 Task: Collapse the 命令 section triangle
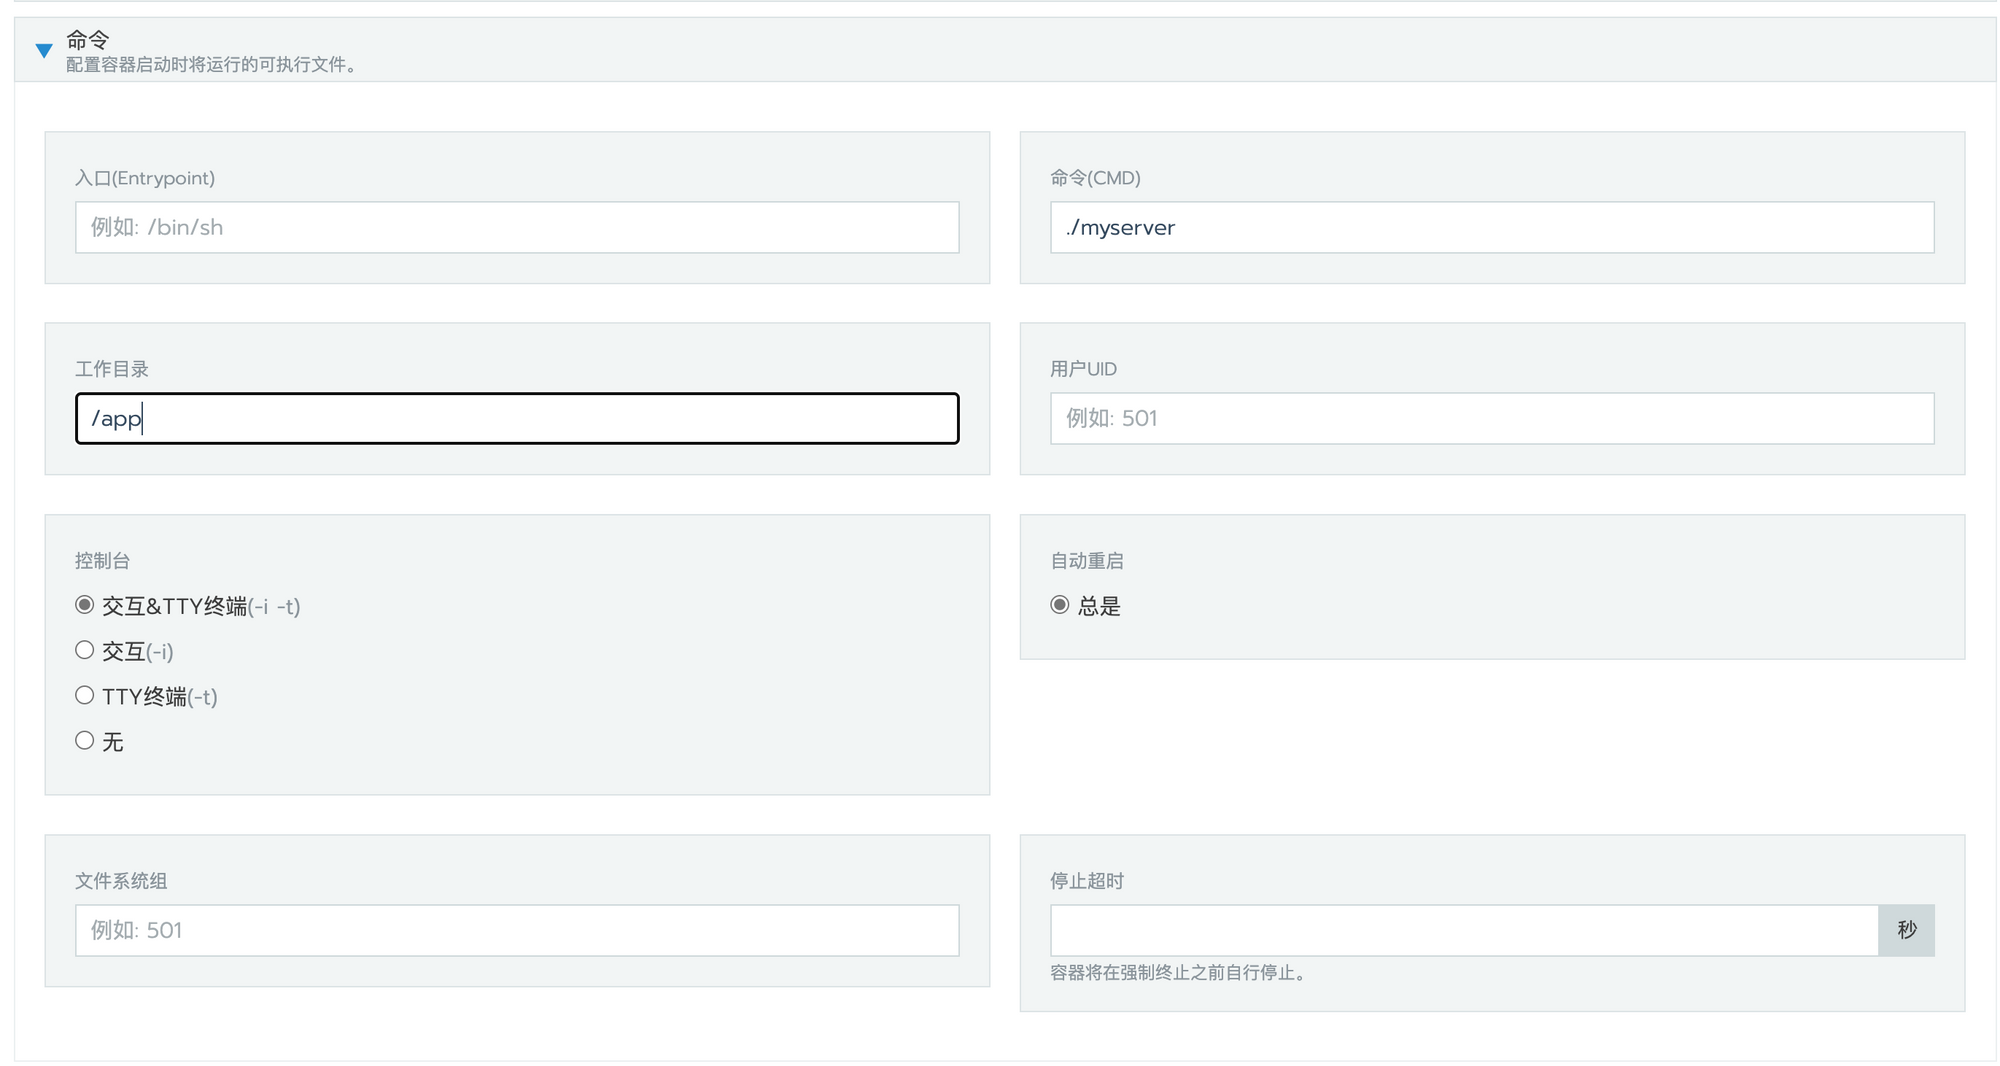(44, 50)
